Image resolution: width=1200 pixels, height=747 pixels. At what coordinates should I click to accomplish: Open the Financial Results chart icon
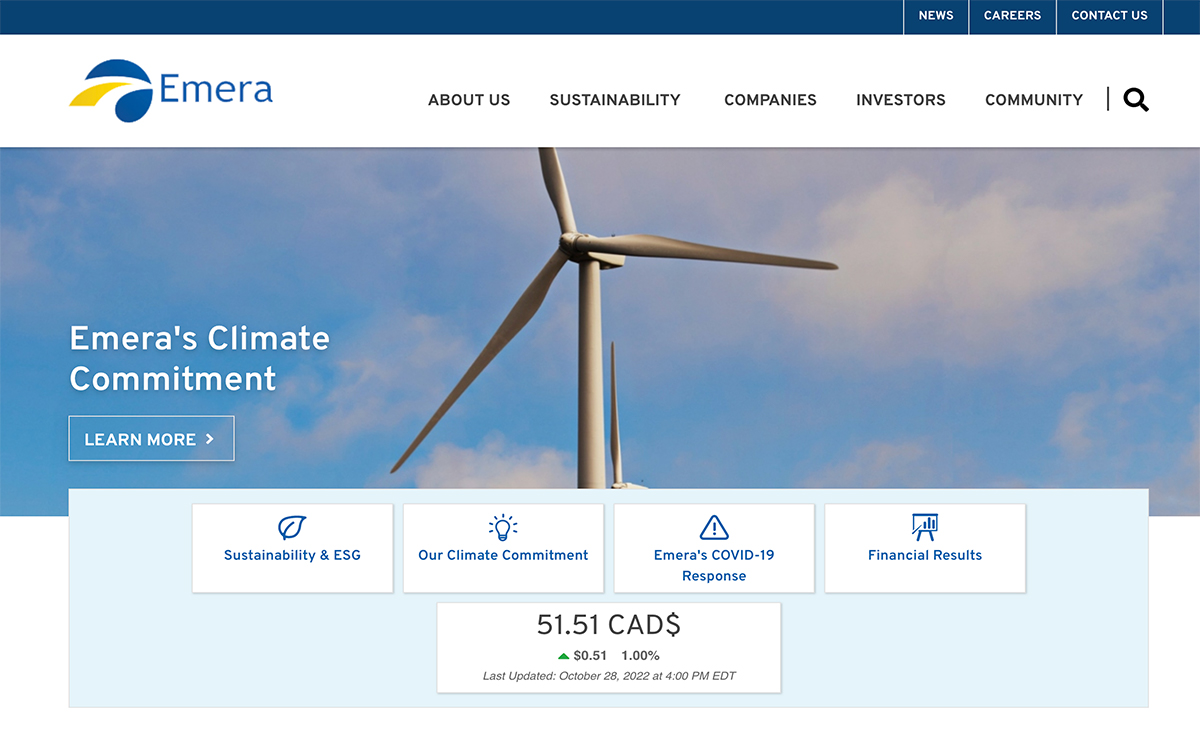[x=925, y=527]
